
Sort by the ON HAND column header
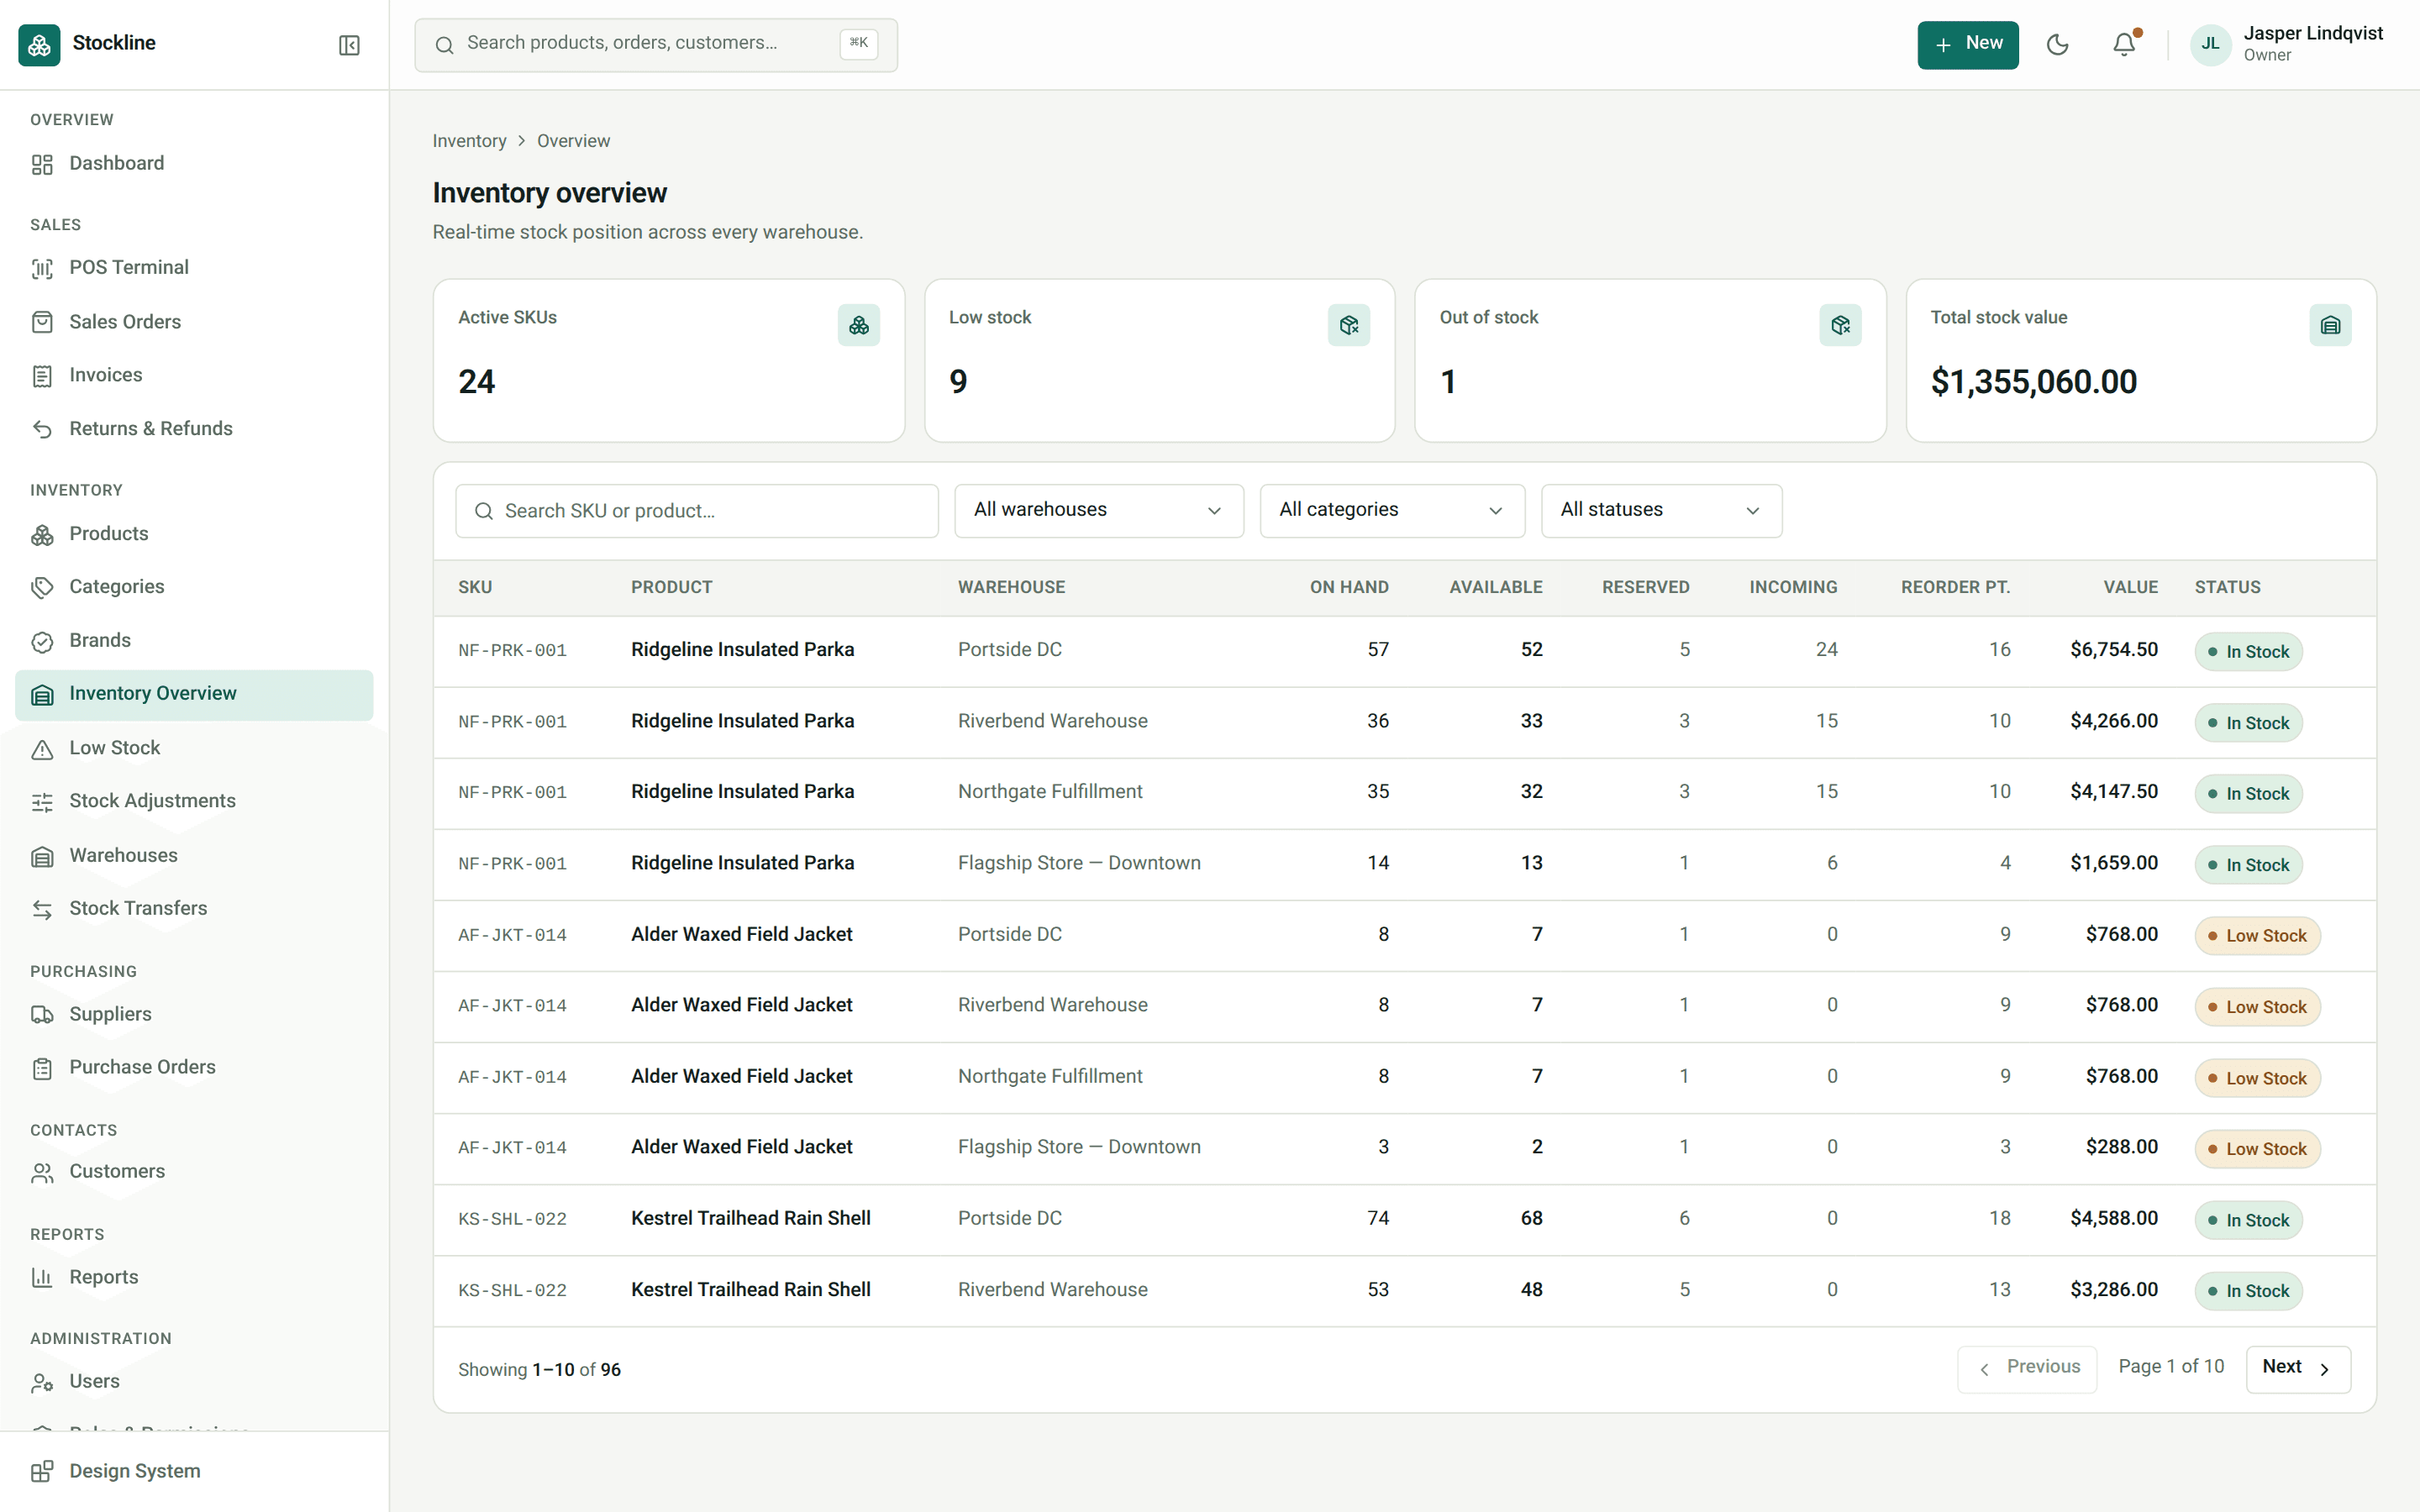pos(1348,587)
